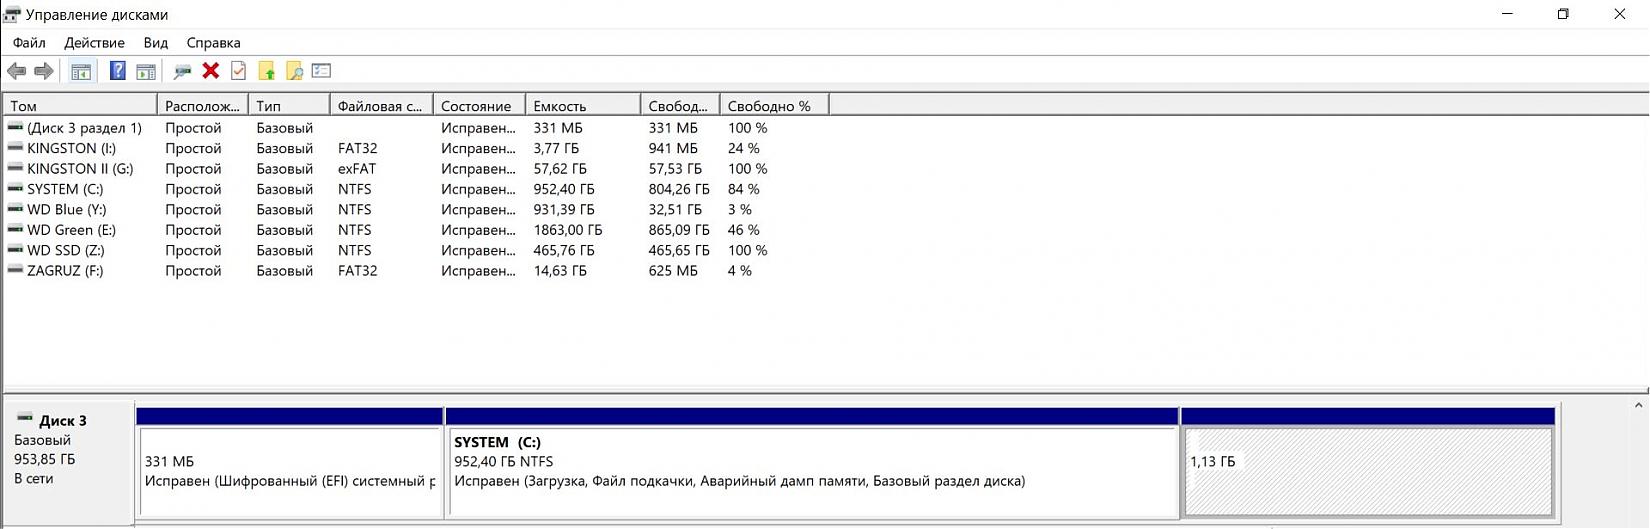Open the Файл menu
The height and width of the screenshot is (529, 1650).
tap(29, 43)
